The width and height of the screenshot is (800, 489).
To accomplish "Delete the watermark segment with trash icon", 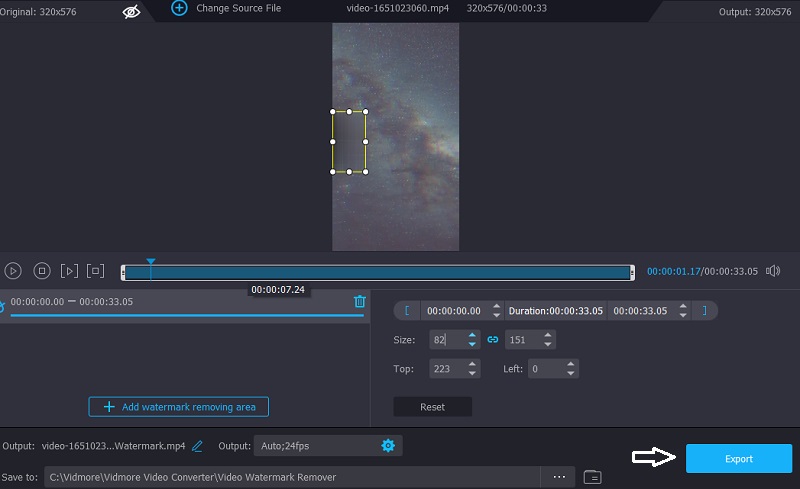I will point(360,301).
